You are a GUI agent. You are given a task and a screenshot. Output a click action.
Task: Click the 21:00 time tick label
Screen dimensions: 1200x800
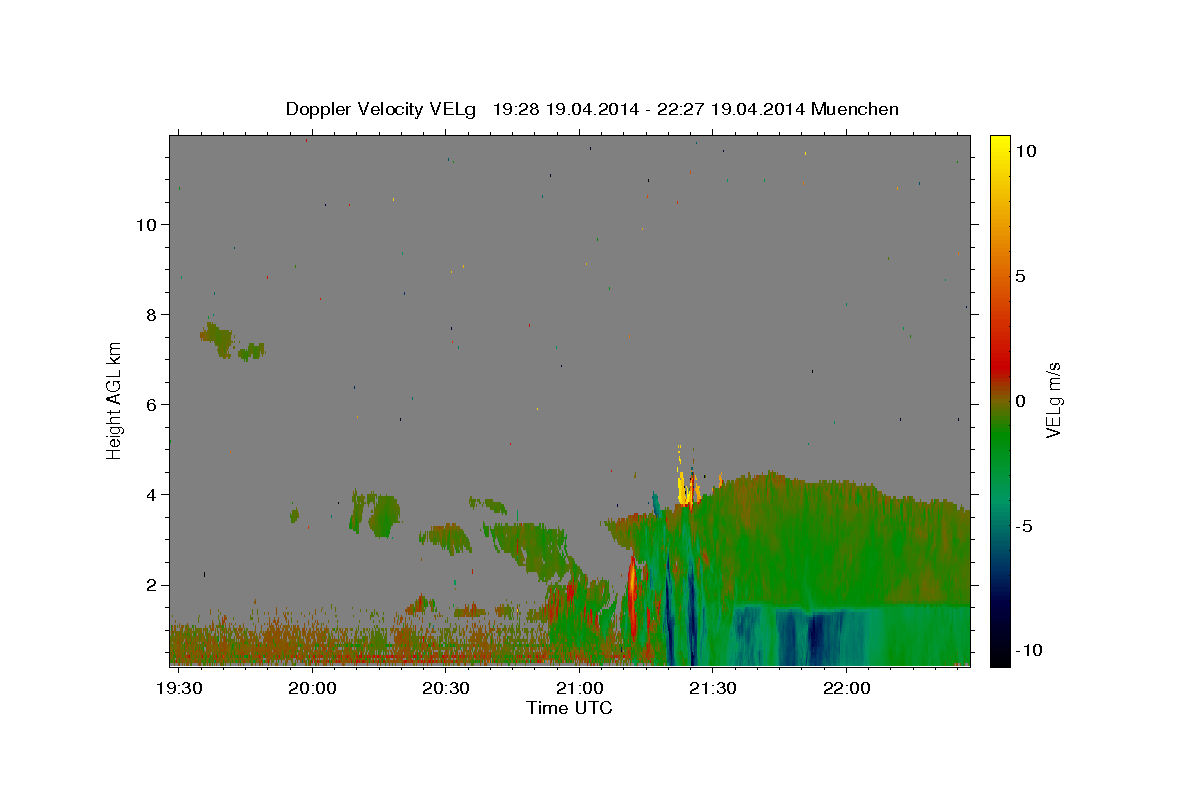coord(580,688)
